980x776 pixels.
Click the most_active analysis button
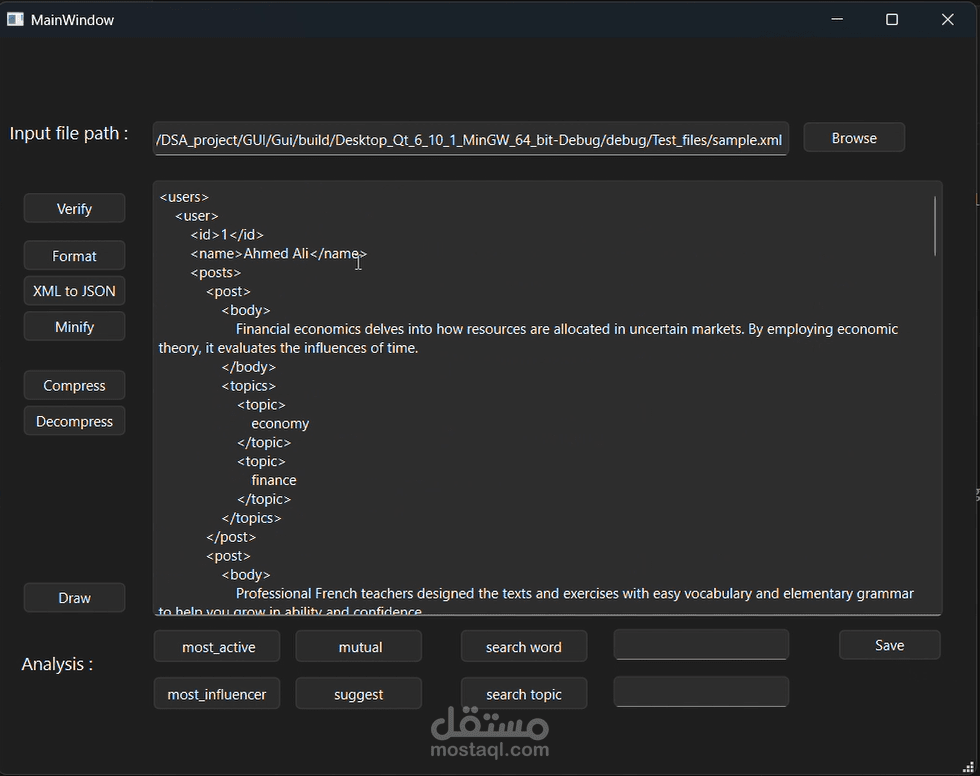tap(217, 647)
